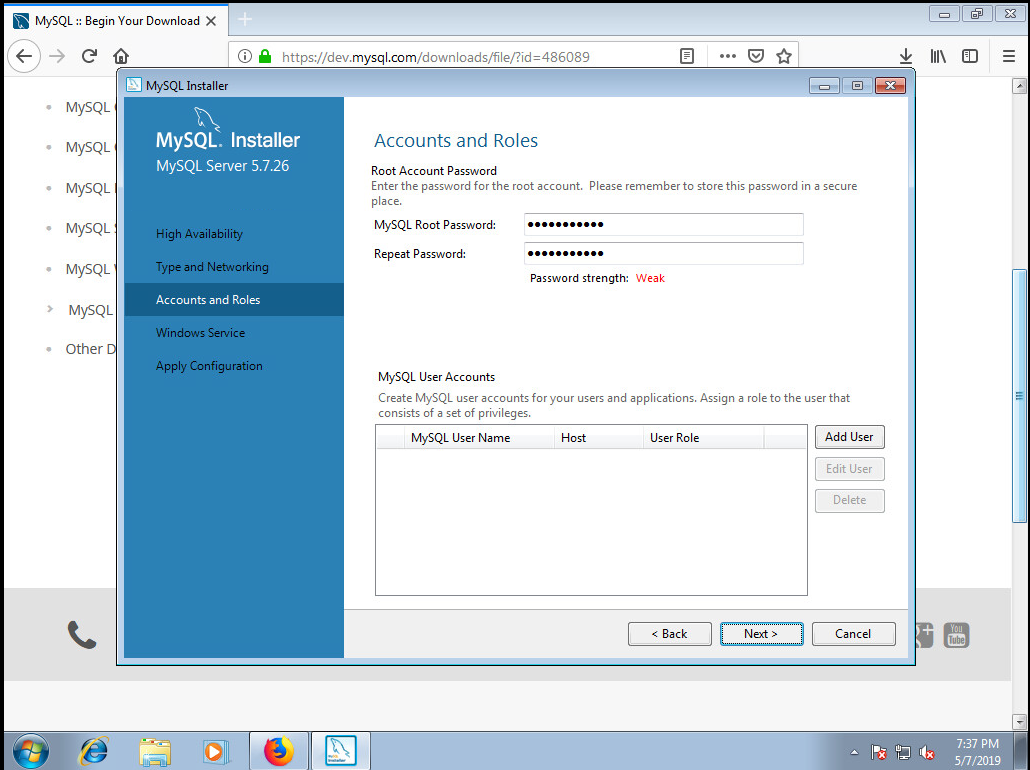The width and height of the screenshot is (1030, 770).
Task: Click the User Role column header
Action: [x=704, y=438]
